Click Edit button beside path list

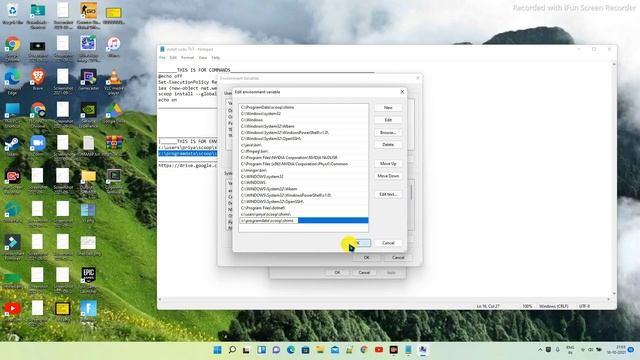pos(388,120)
